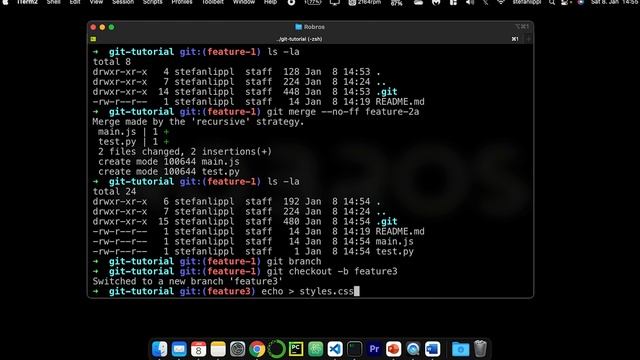640x360 pixels.
Task: Click the volume icon in the menu bar
Action: tap(470, 2)
